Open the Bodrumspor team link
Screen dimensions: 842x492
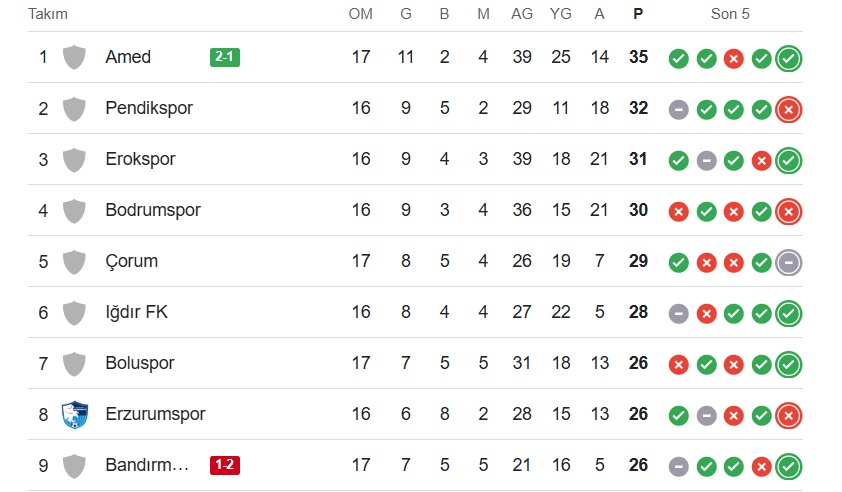point(153,210)
